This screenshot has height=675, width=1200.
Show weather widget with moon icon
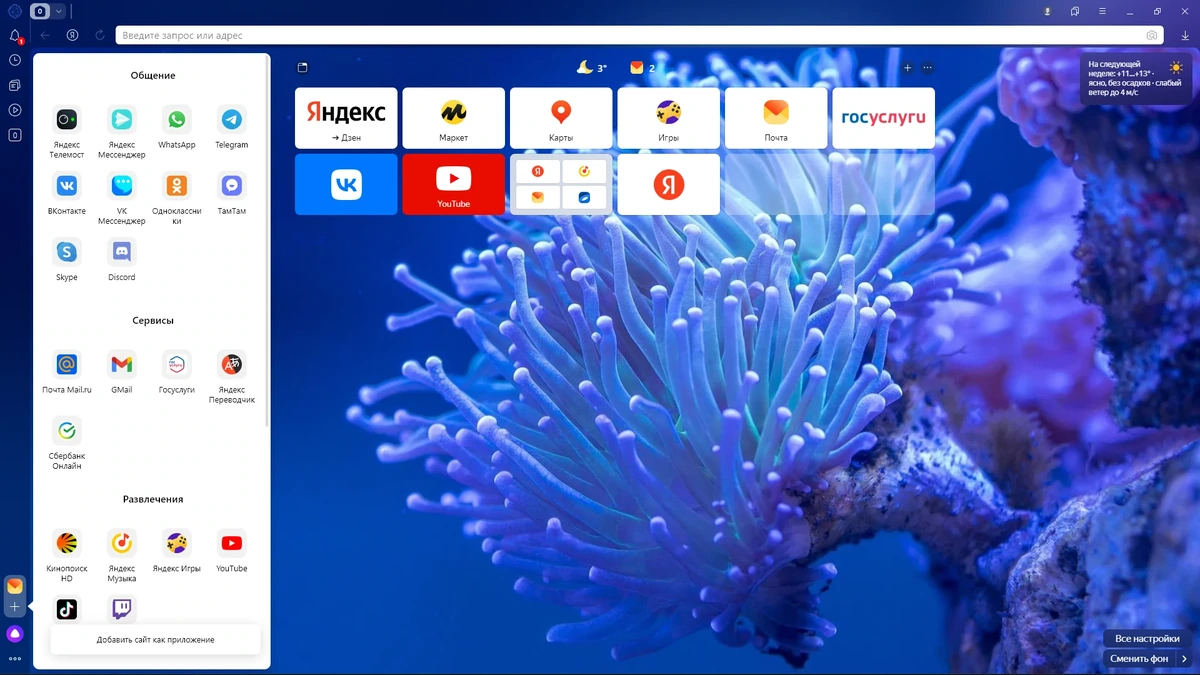pos(592,68)
